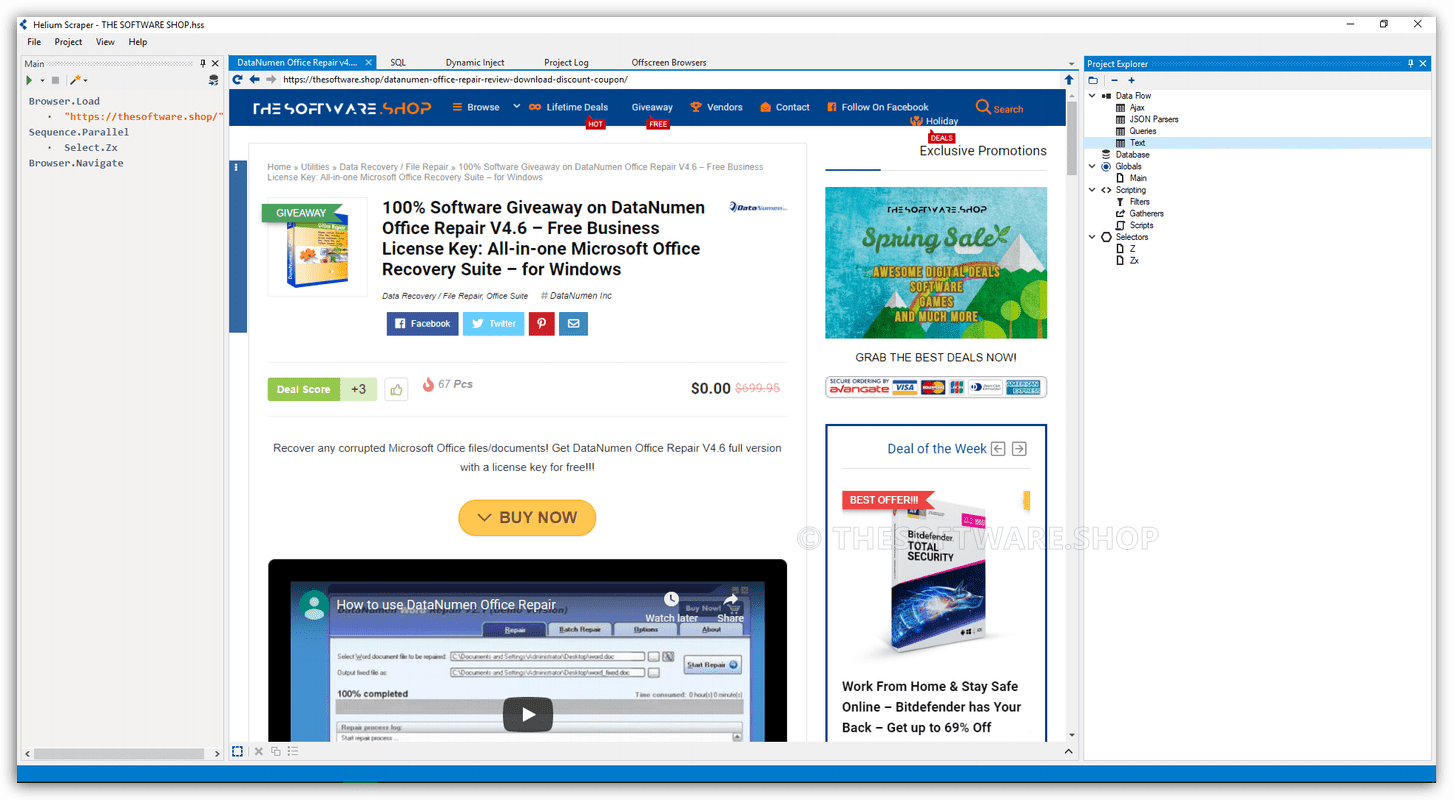Close the Main panel

(x=215, y=63)
